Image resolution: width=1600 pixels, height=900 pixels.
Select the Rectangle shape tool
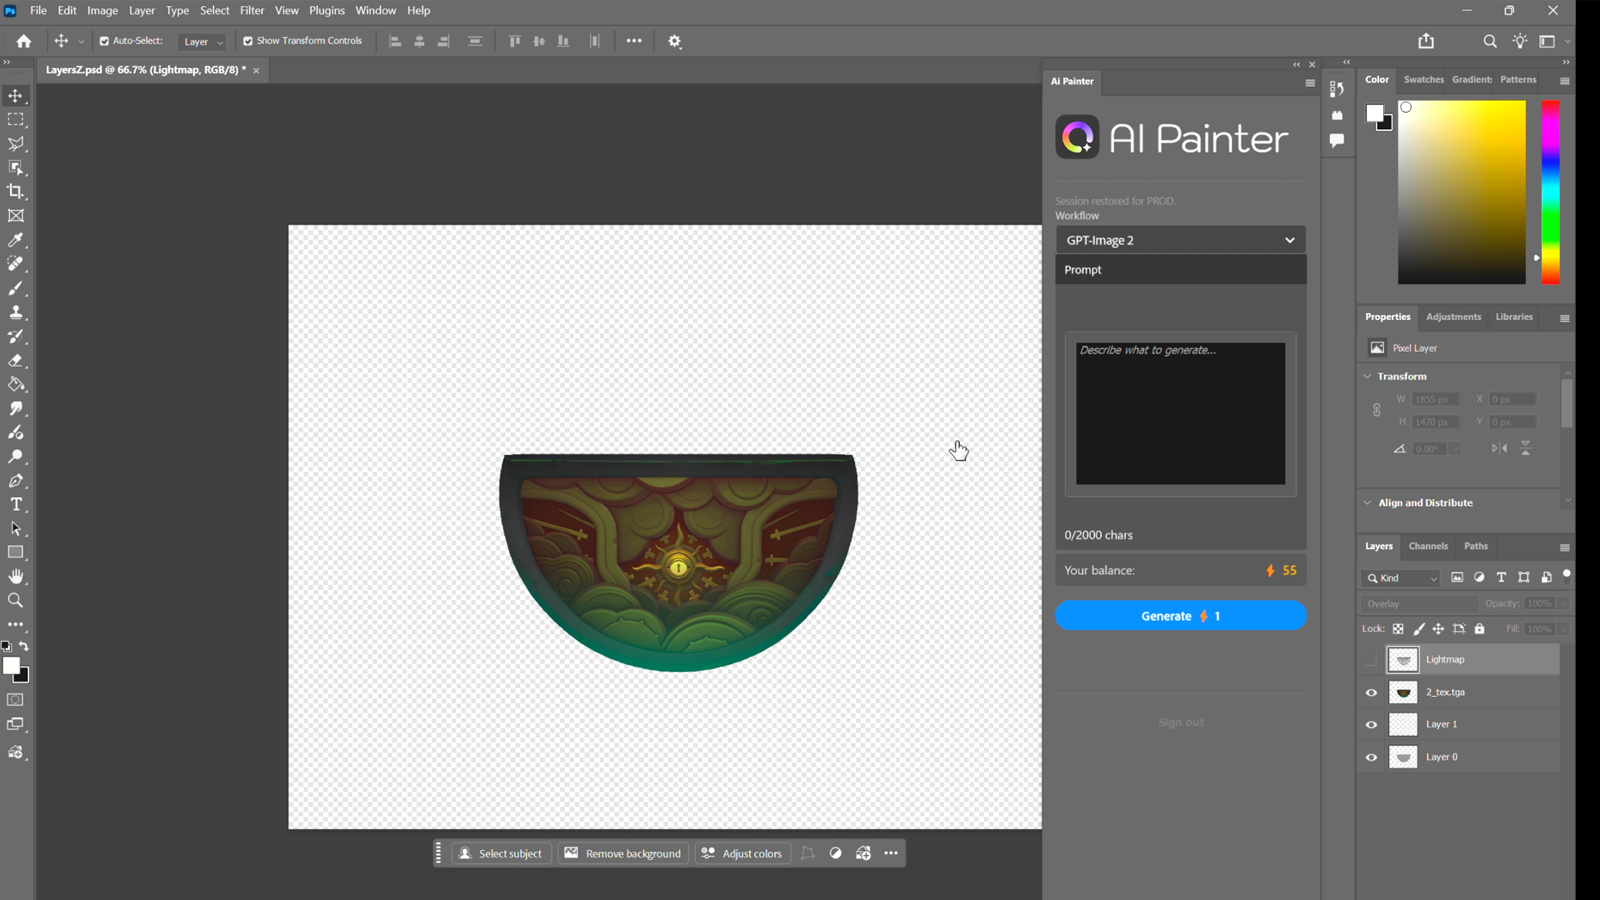tap(16, 552)
